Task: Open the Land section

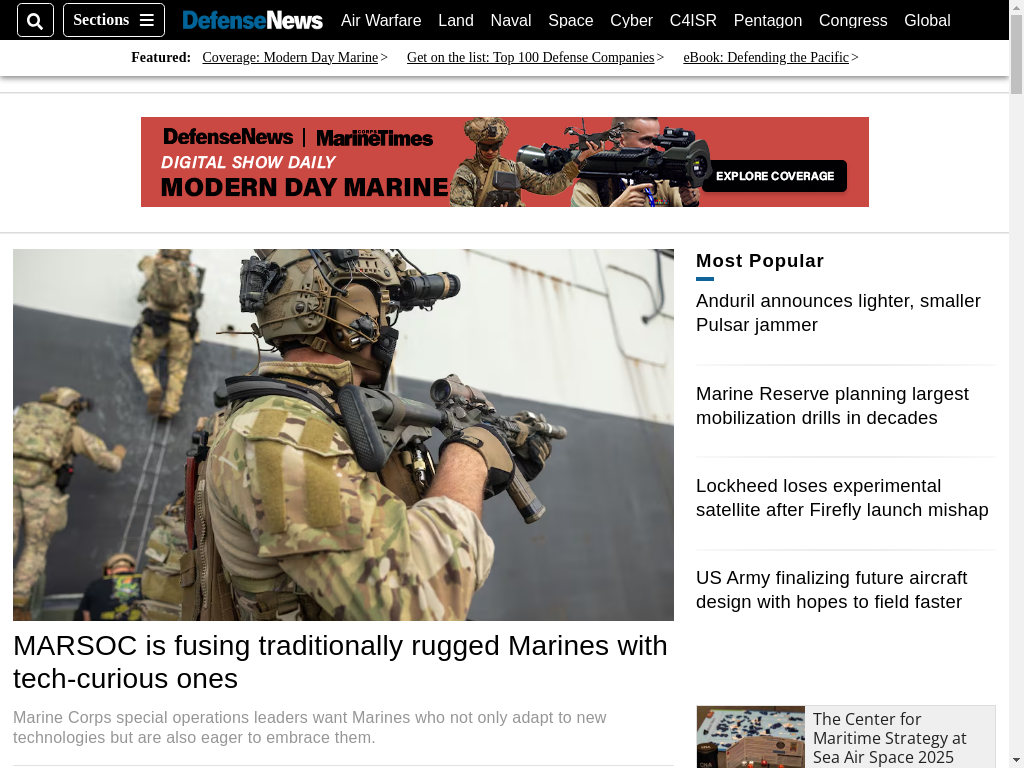Action: click(456, 20)
